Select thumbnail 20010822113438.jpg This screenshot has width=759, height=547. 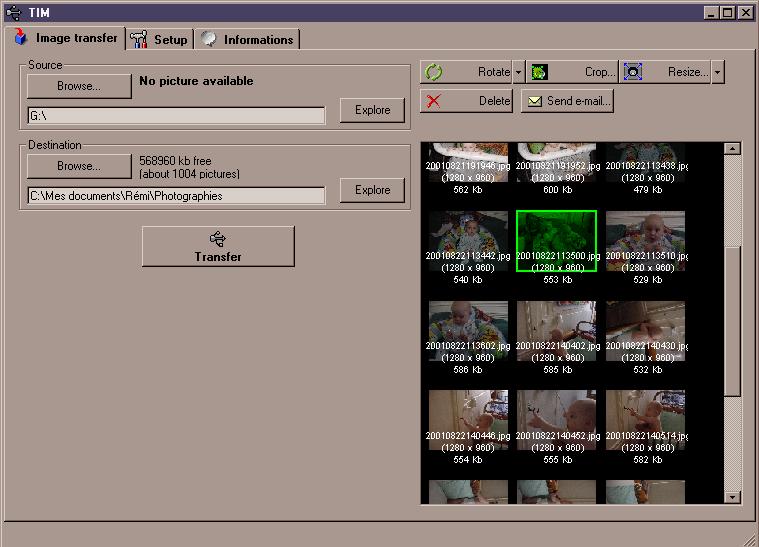(x=645, y=162)
